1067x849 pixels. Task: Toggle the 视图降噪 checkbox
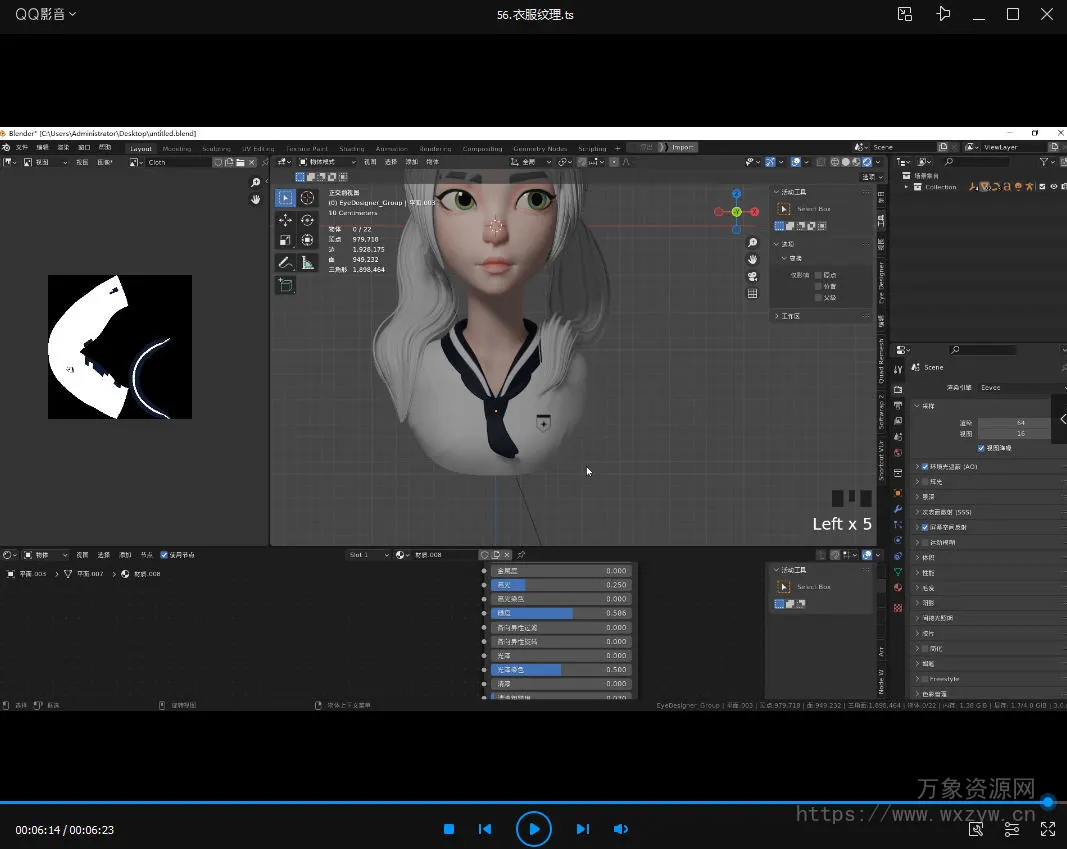(x=981, y=448)
